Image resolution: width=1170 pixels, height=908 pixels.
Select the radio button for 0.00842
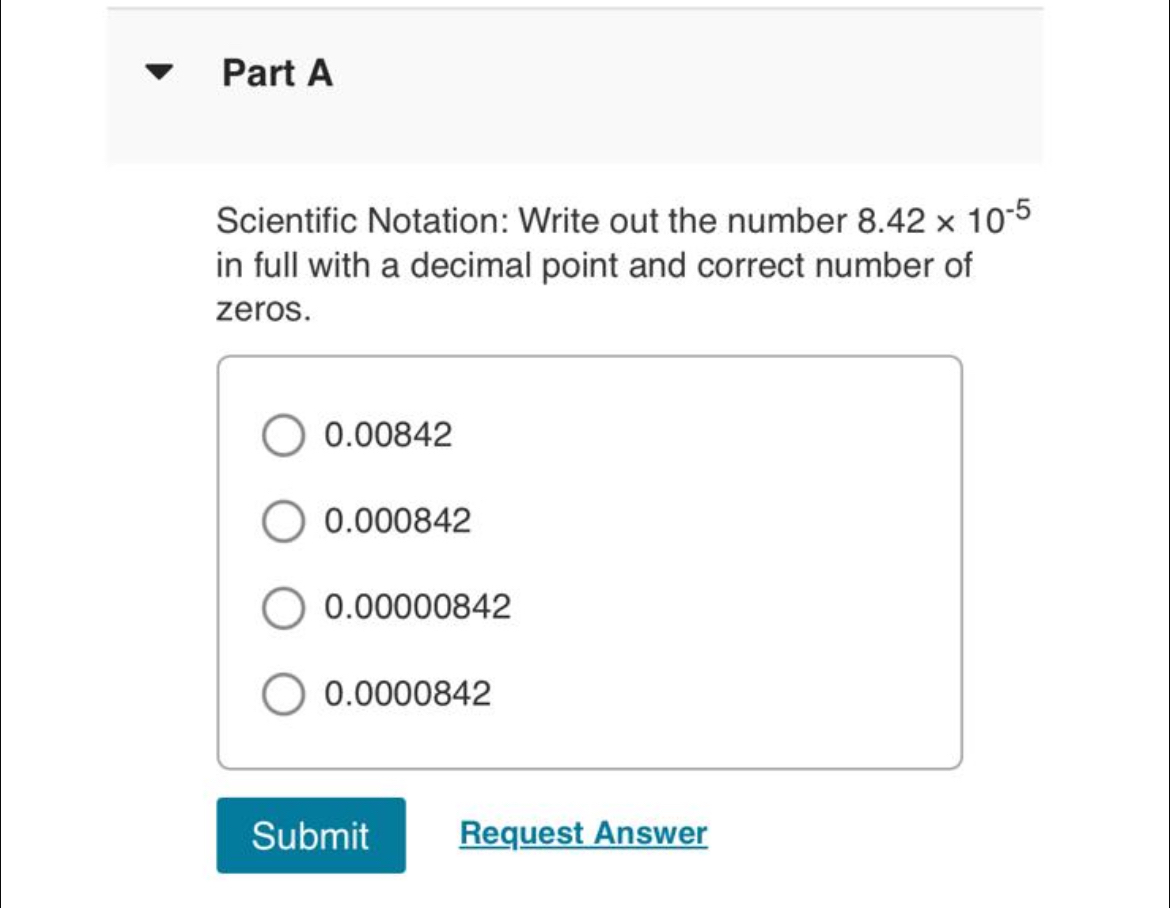point(283,434)
